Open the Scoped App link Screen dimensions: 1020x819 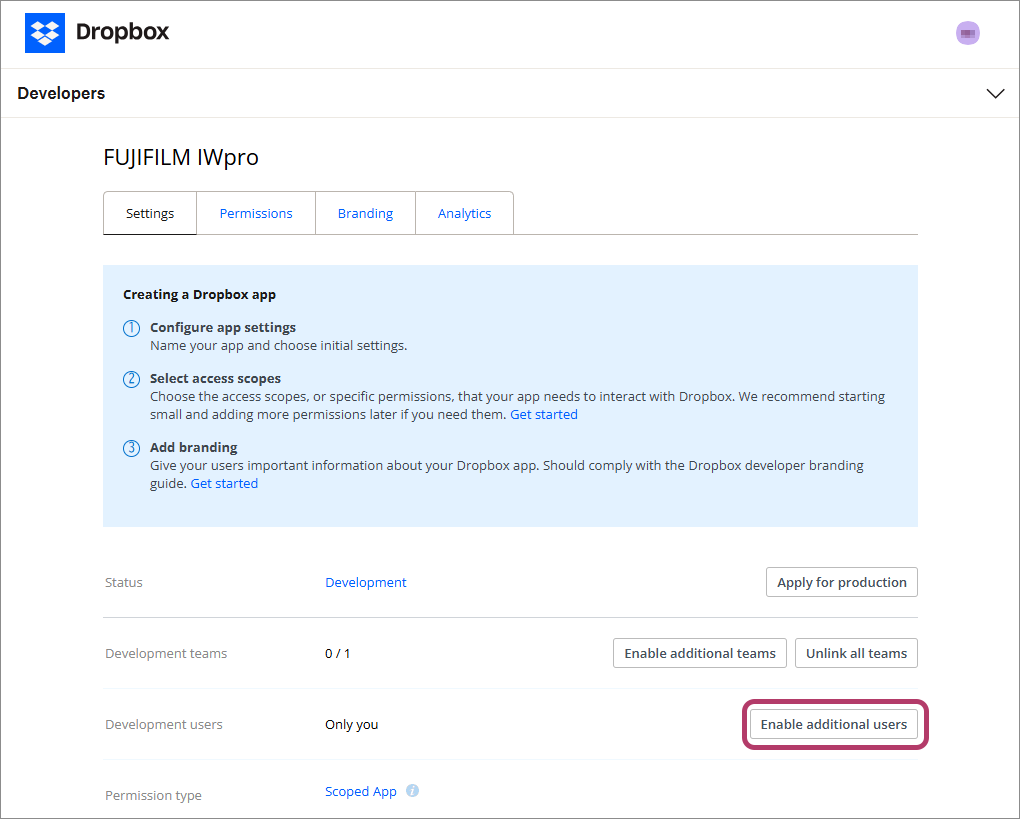[361, 791]
